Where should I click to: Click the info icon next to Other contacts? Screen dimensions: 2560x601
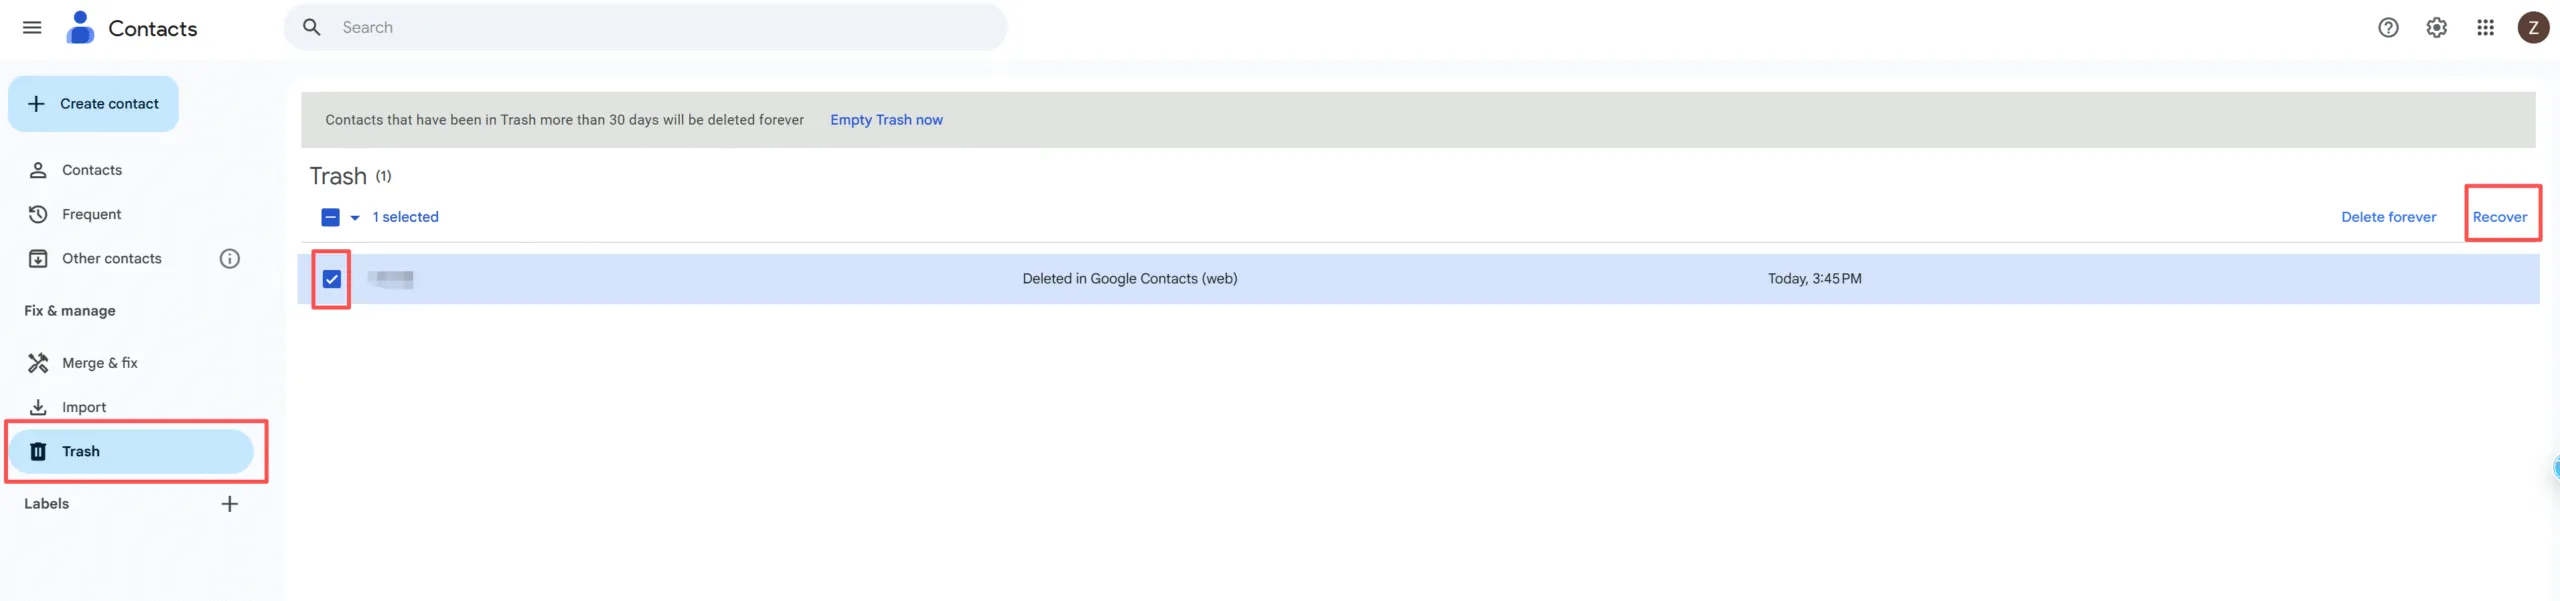pos(230,259)
